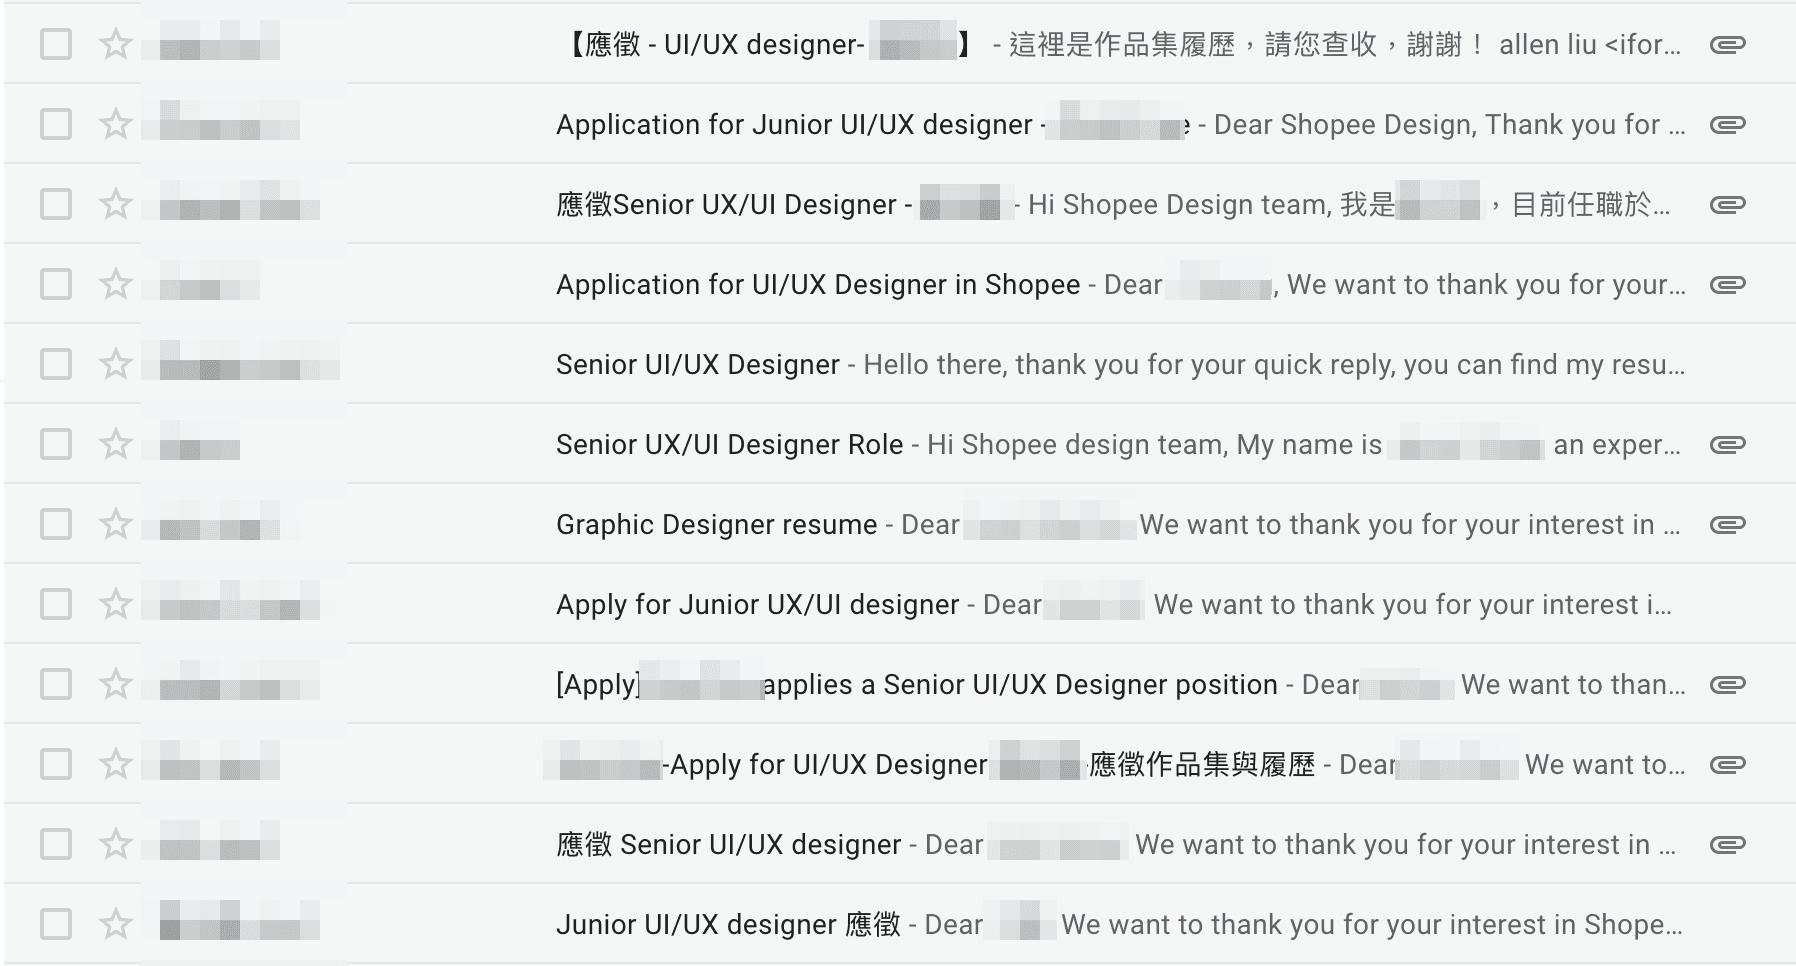Click attachment icon on Senior UX/UI Designer Role email

coord(1727,444)
